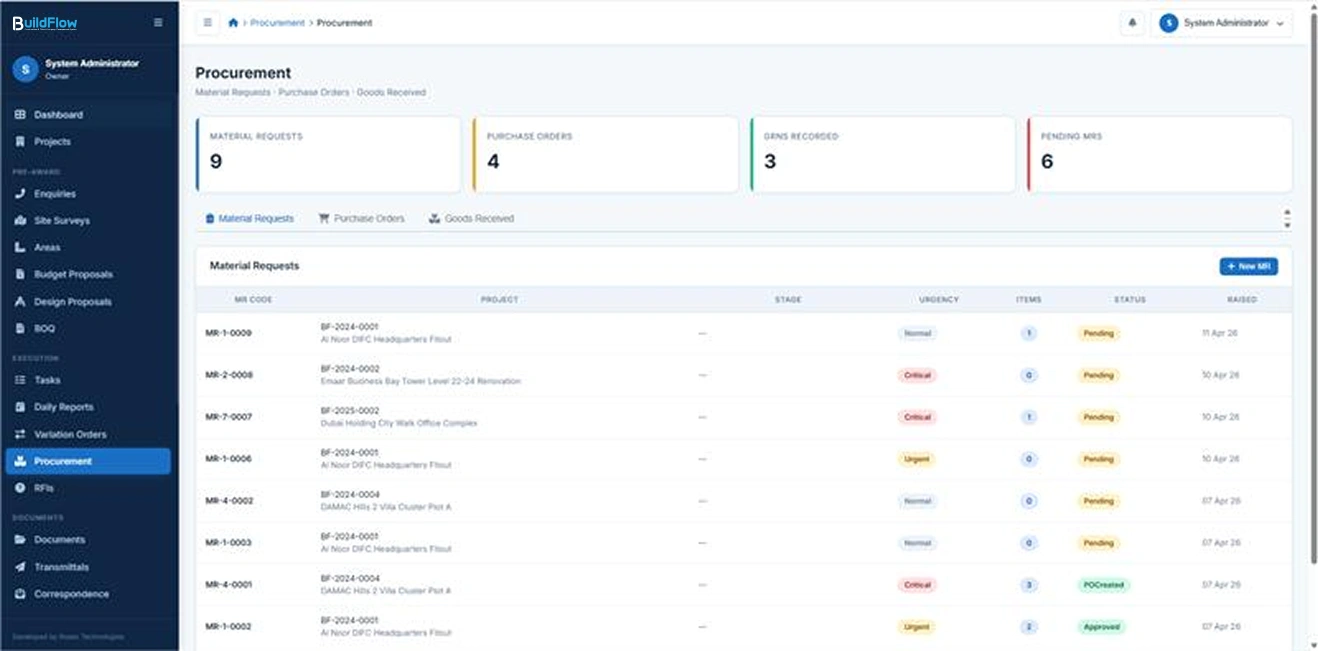Click the tab strip scroll-down arrow
The height and width of the screenshot is (651, 1318).
tap(1286, 225)
